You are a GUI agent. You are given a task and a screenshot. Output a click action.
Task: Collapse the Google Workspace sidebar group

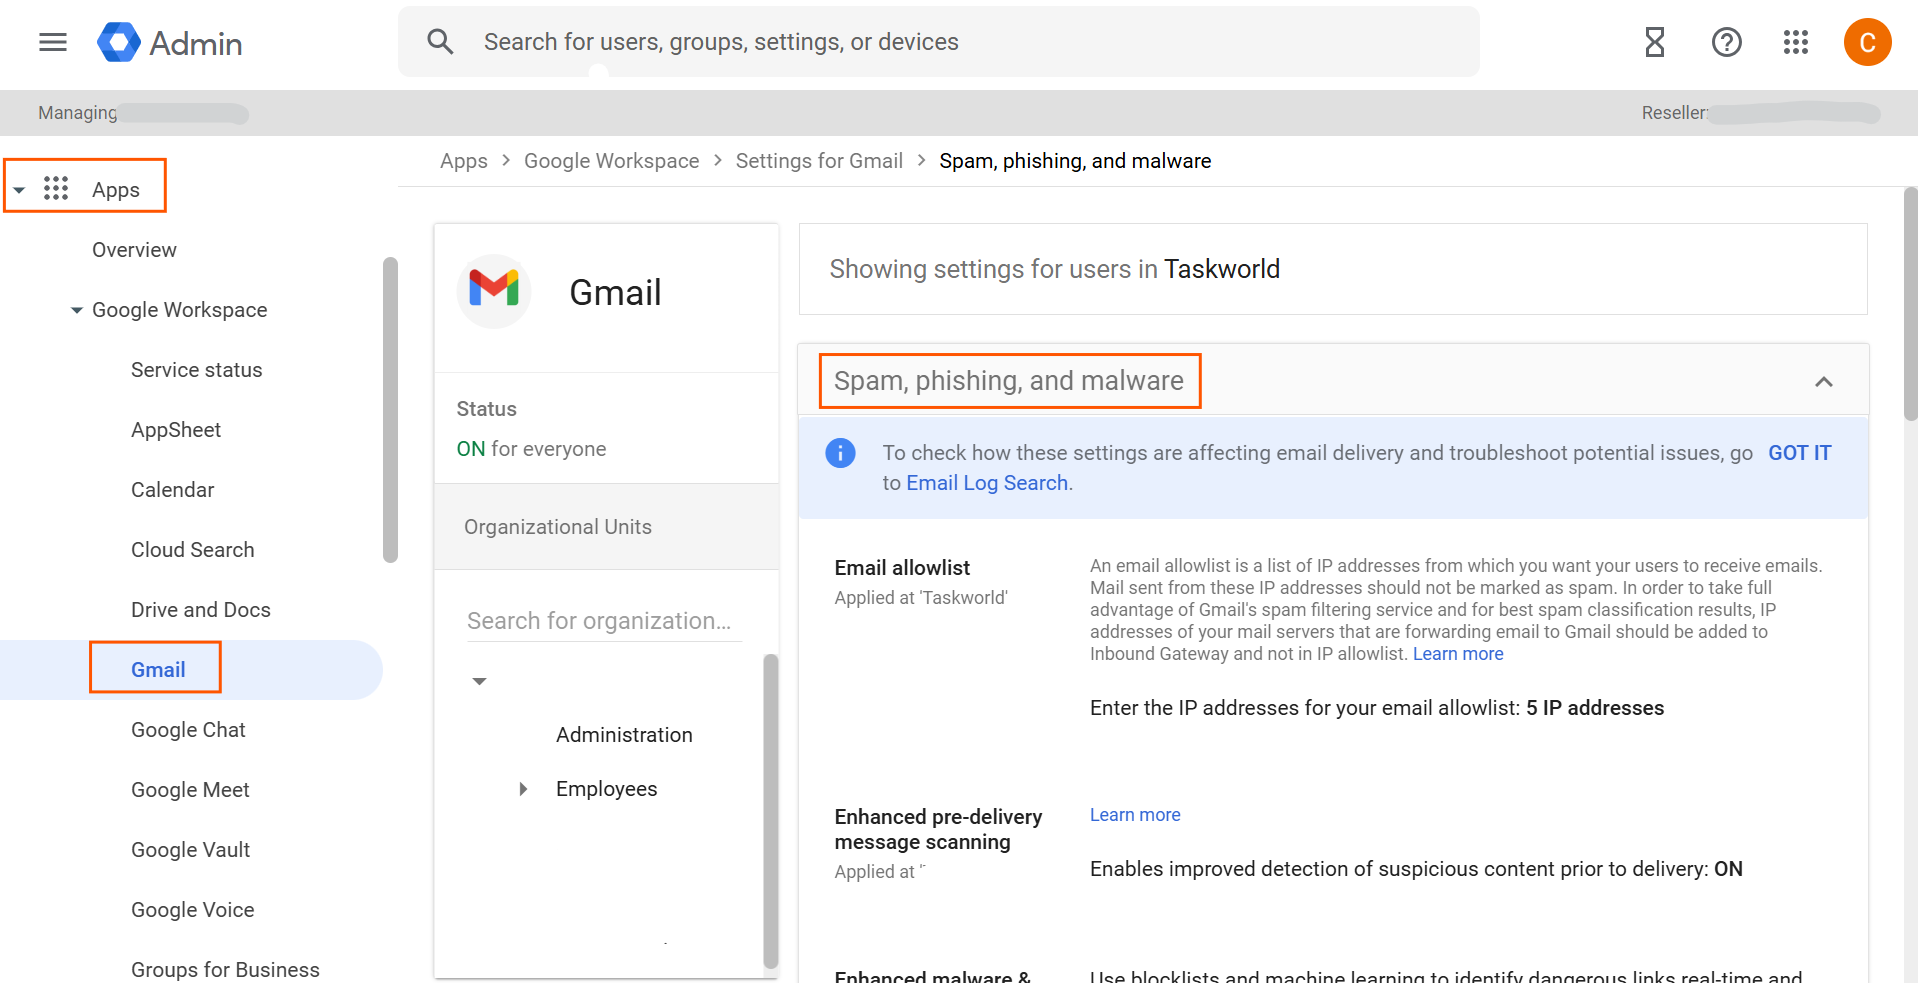[x=77, y=310]
